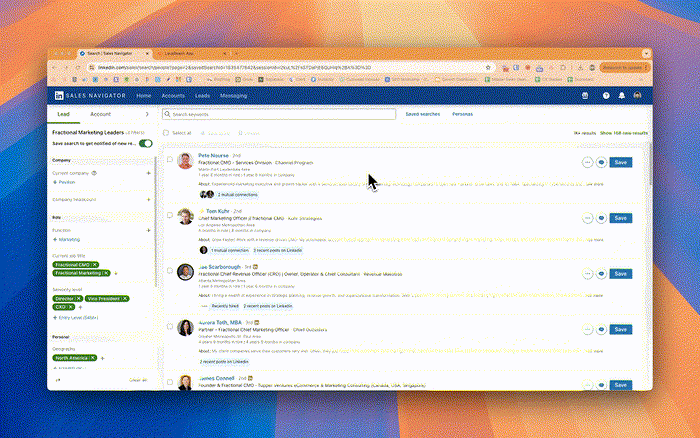Open the Personas link
The width and height of the screenshot is (700, 438).
(x=462, y=114)
